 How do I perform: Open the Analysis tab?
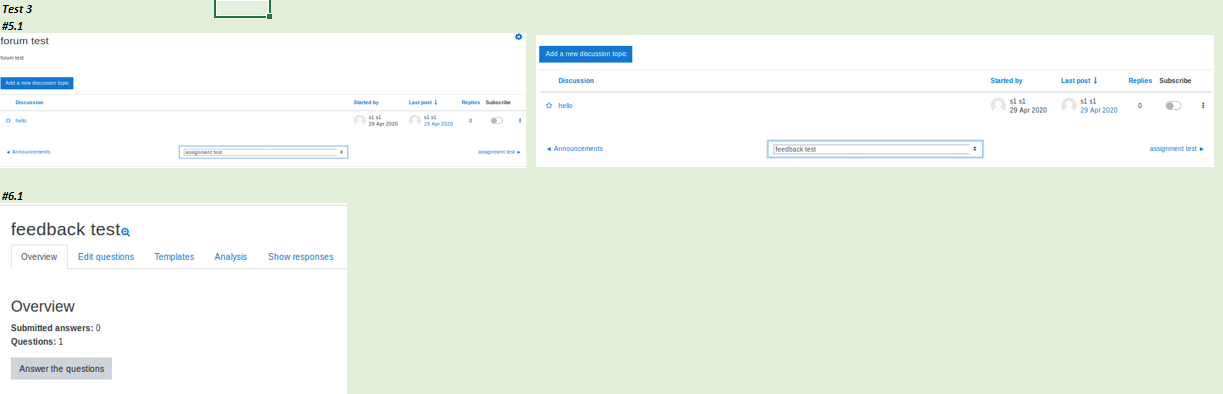click(x=231, y=257)
